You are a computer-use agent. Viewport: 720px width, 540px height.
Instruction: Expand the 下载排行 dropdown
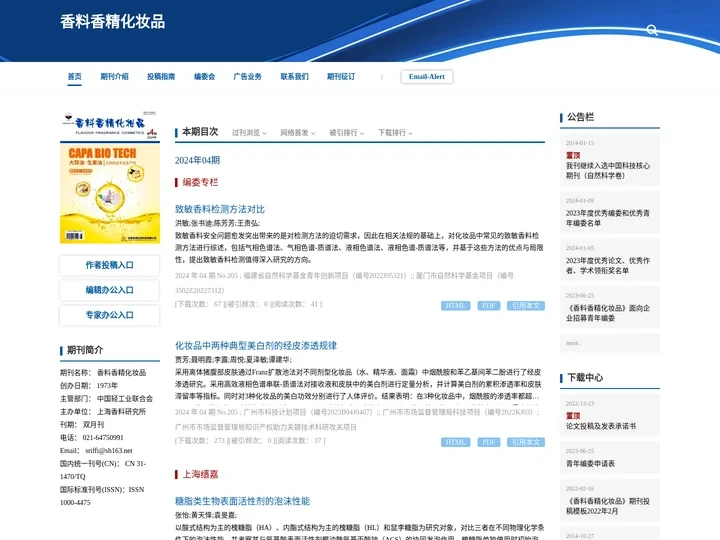(x=395, y=133)
